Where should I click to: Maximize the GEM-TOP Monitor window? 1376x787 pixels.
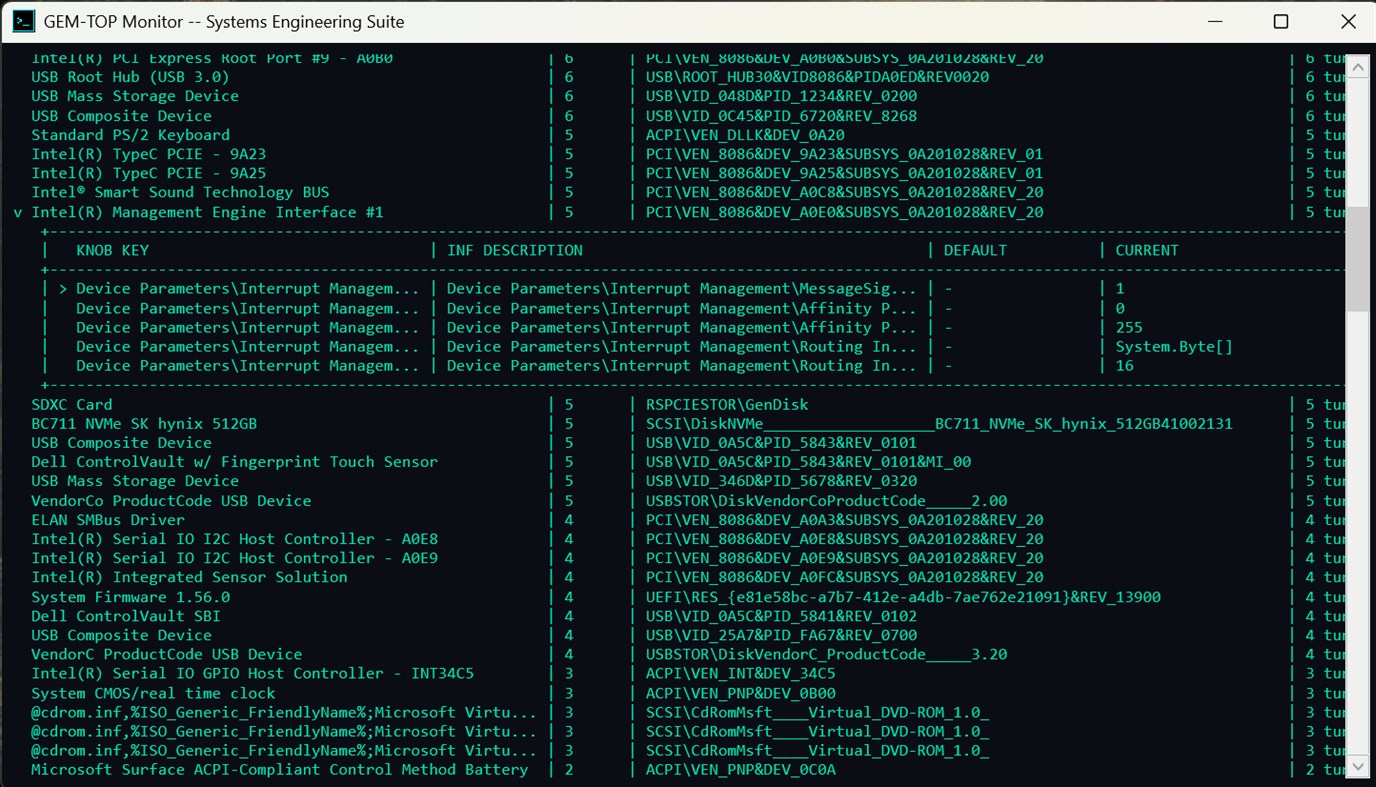click(1281, 21)
